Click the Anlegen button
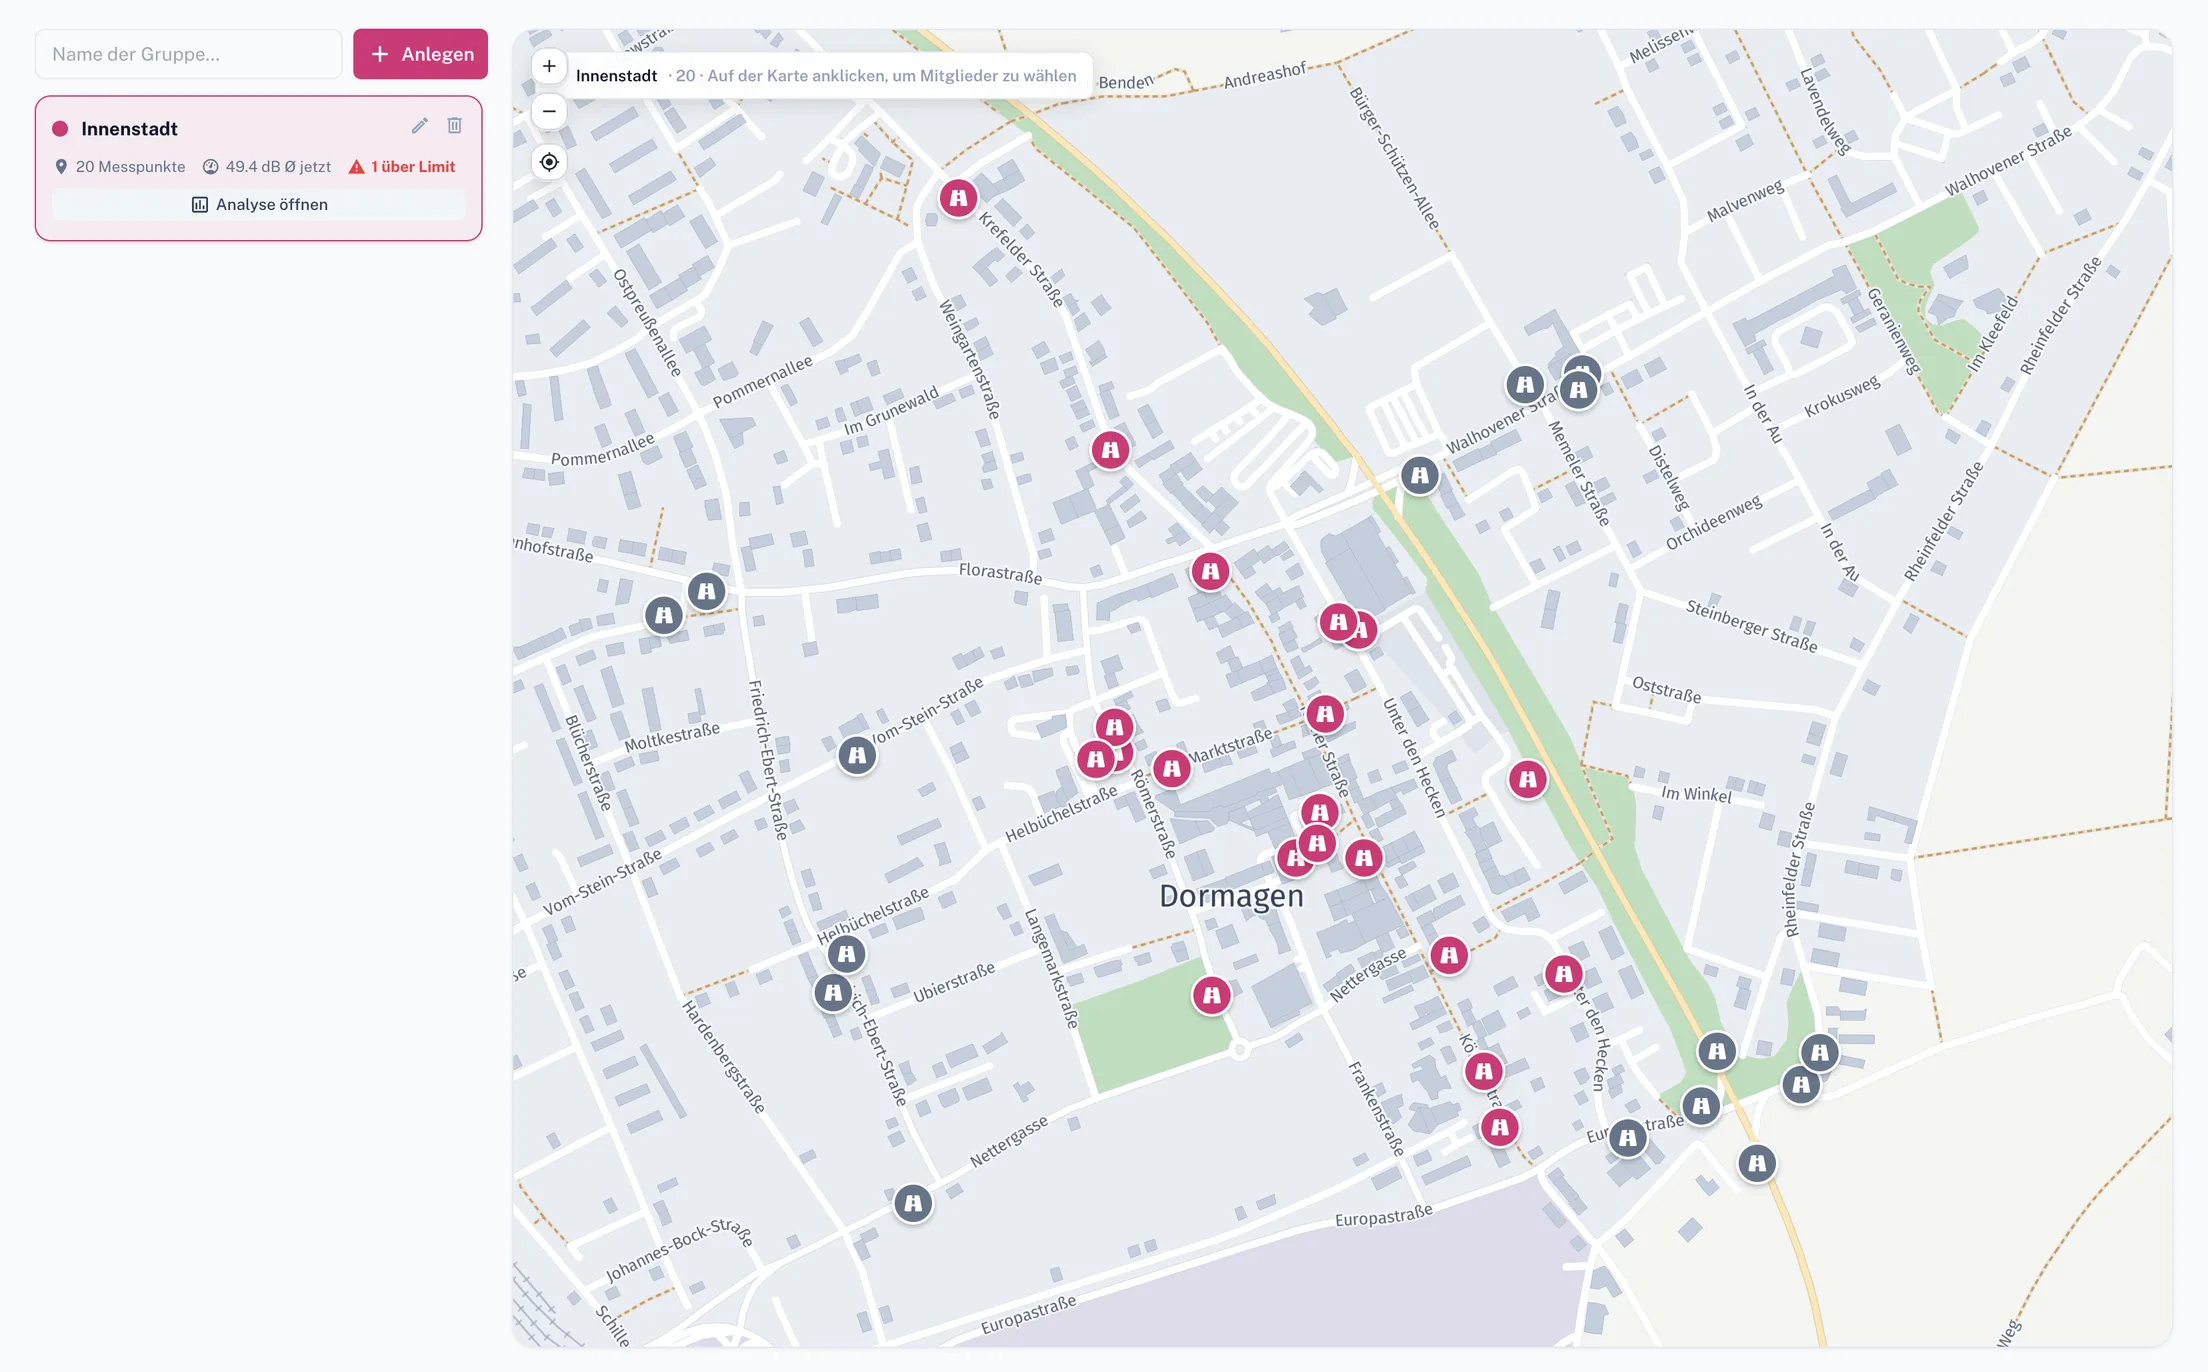The image size is (2208, 1372). click(420, 54)
